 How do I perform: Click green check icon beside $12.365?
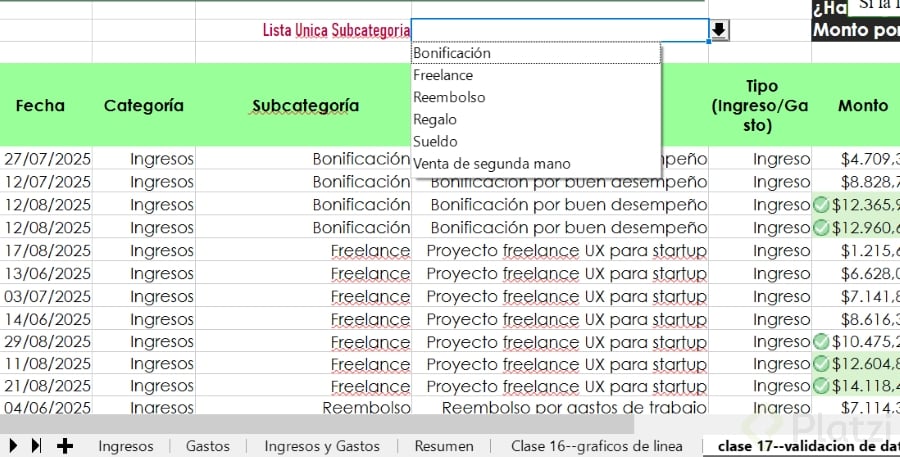pos(821,204)
